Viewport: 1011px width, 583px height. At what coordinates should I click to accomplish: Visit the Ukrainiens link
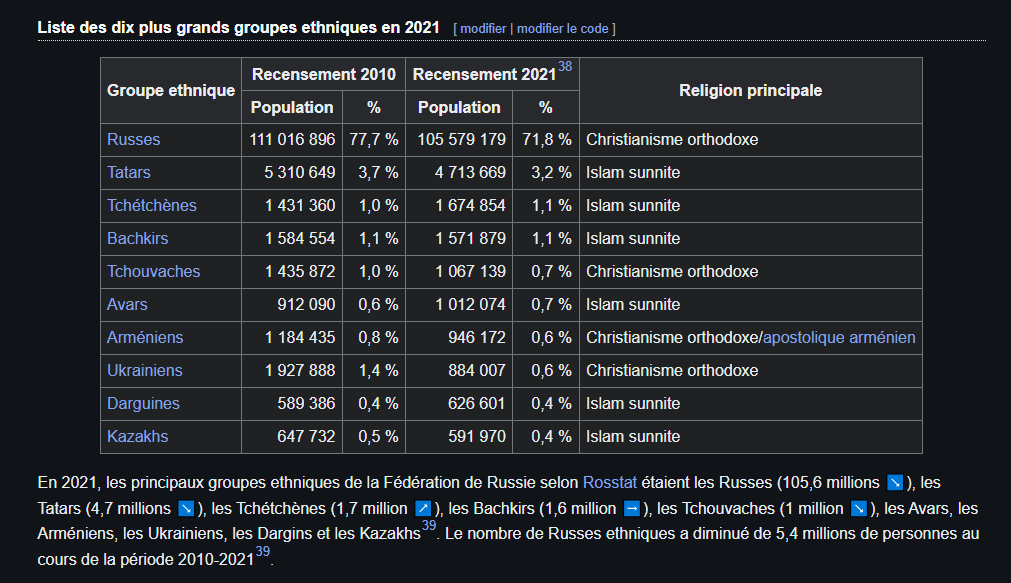click(x=145, y=370)
